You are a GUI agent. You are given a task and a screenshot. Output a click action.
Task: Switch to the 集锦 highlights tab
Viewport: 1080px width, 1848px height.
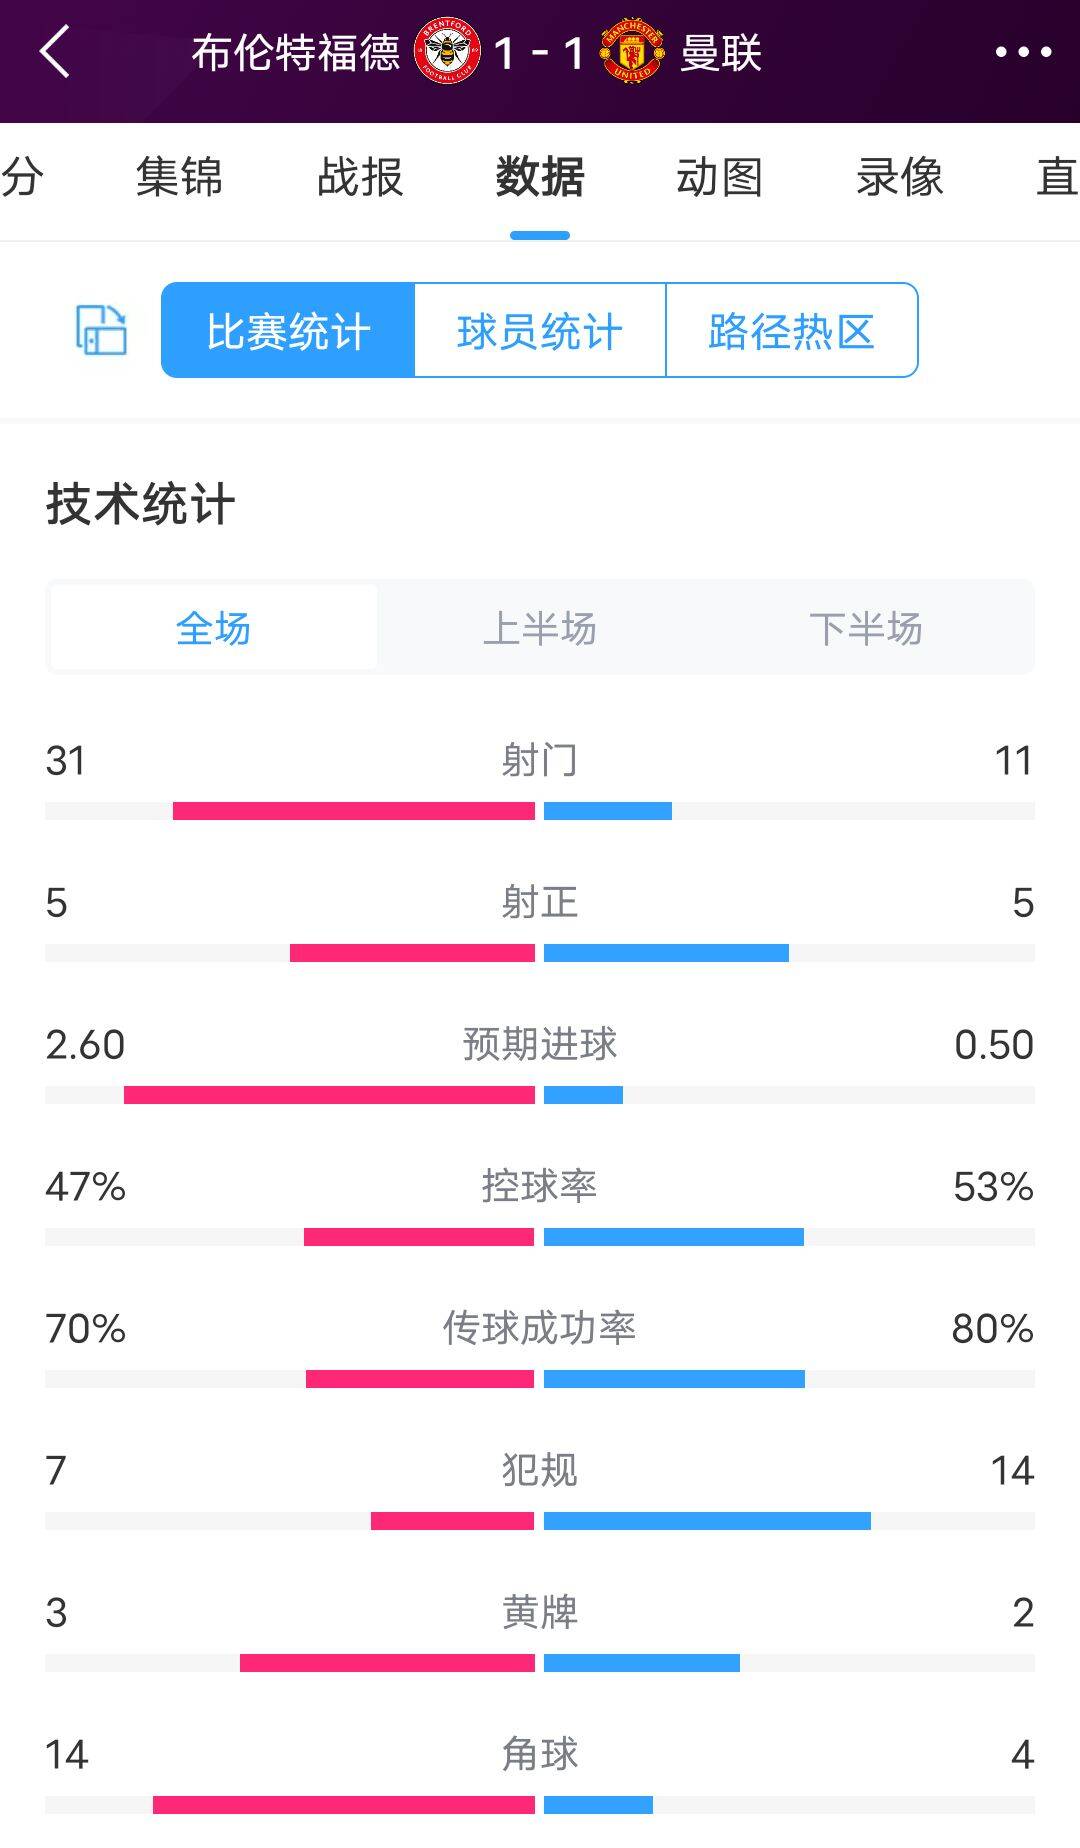click(179, 178)
